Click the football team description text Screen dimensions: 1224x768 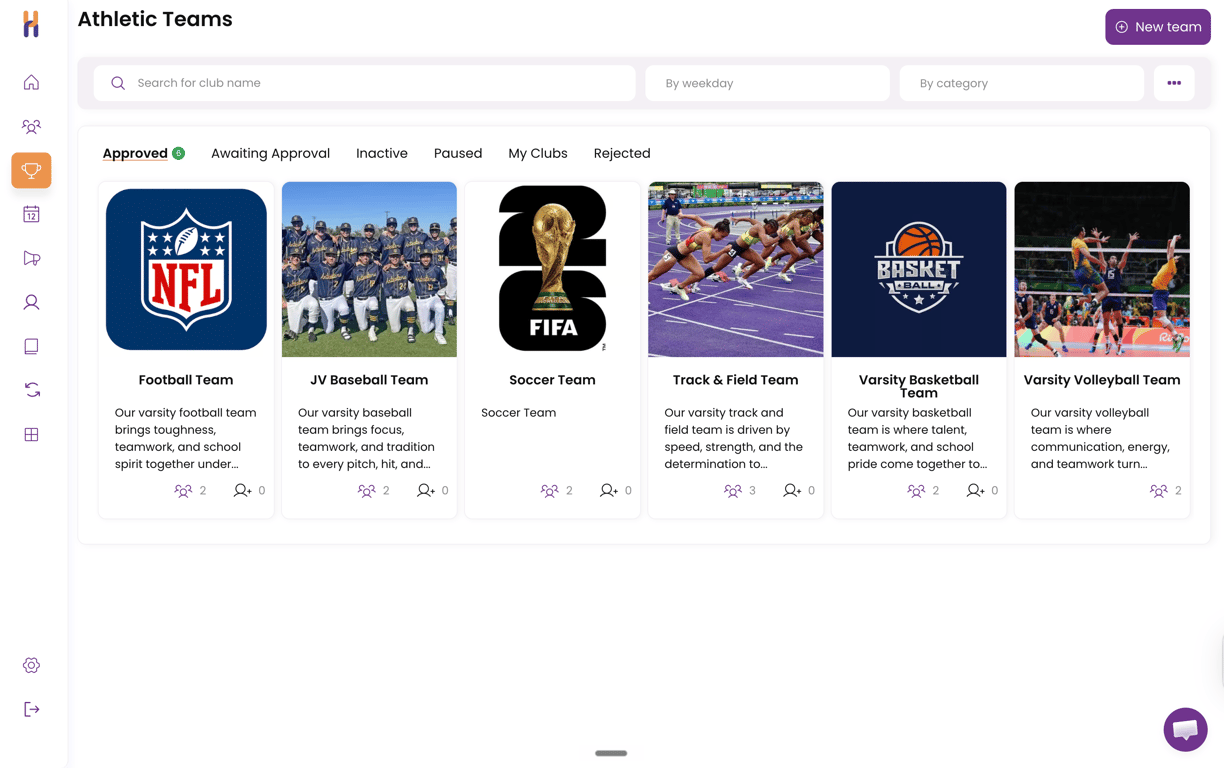pos(186,438)
